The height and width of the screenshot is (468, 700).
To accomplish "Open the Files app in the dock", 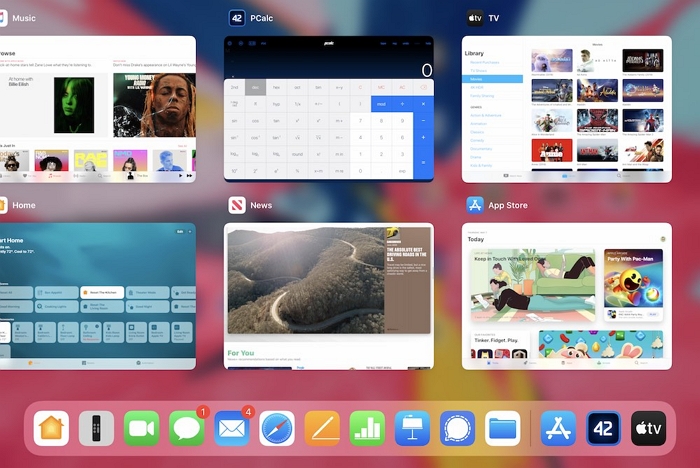I will pyautogui.click(x=502, y=429).
